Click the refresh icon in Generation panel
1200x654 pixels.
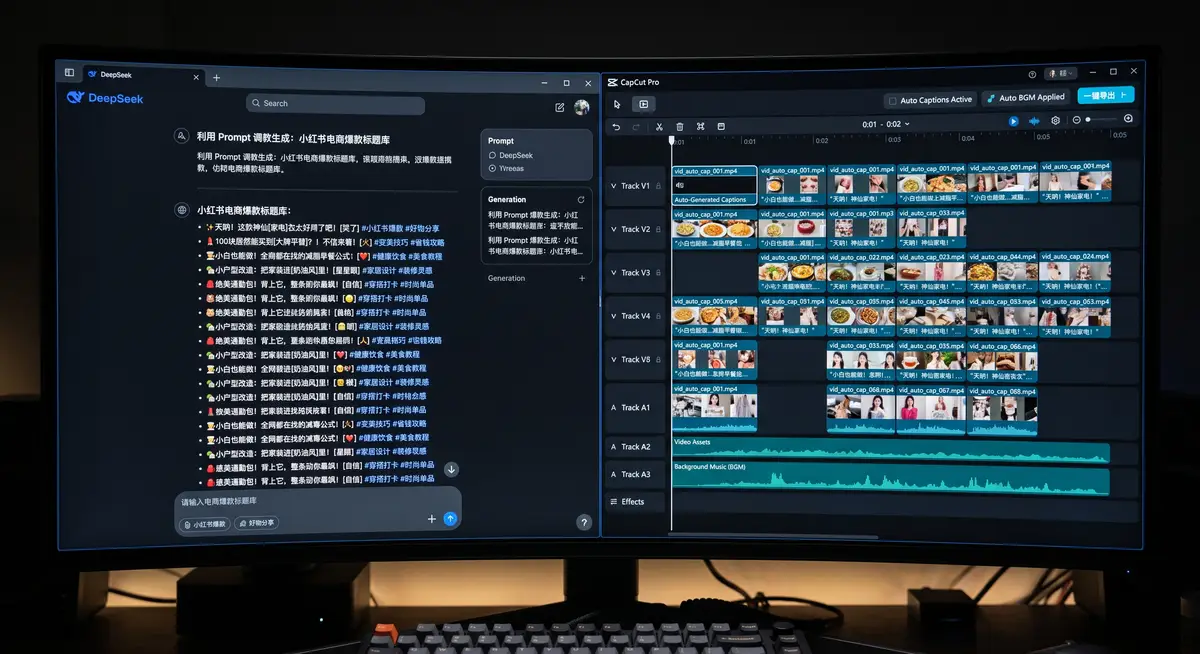click(x=581, y=200)
